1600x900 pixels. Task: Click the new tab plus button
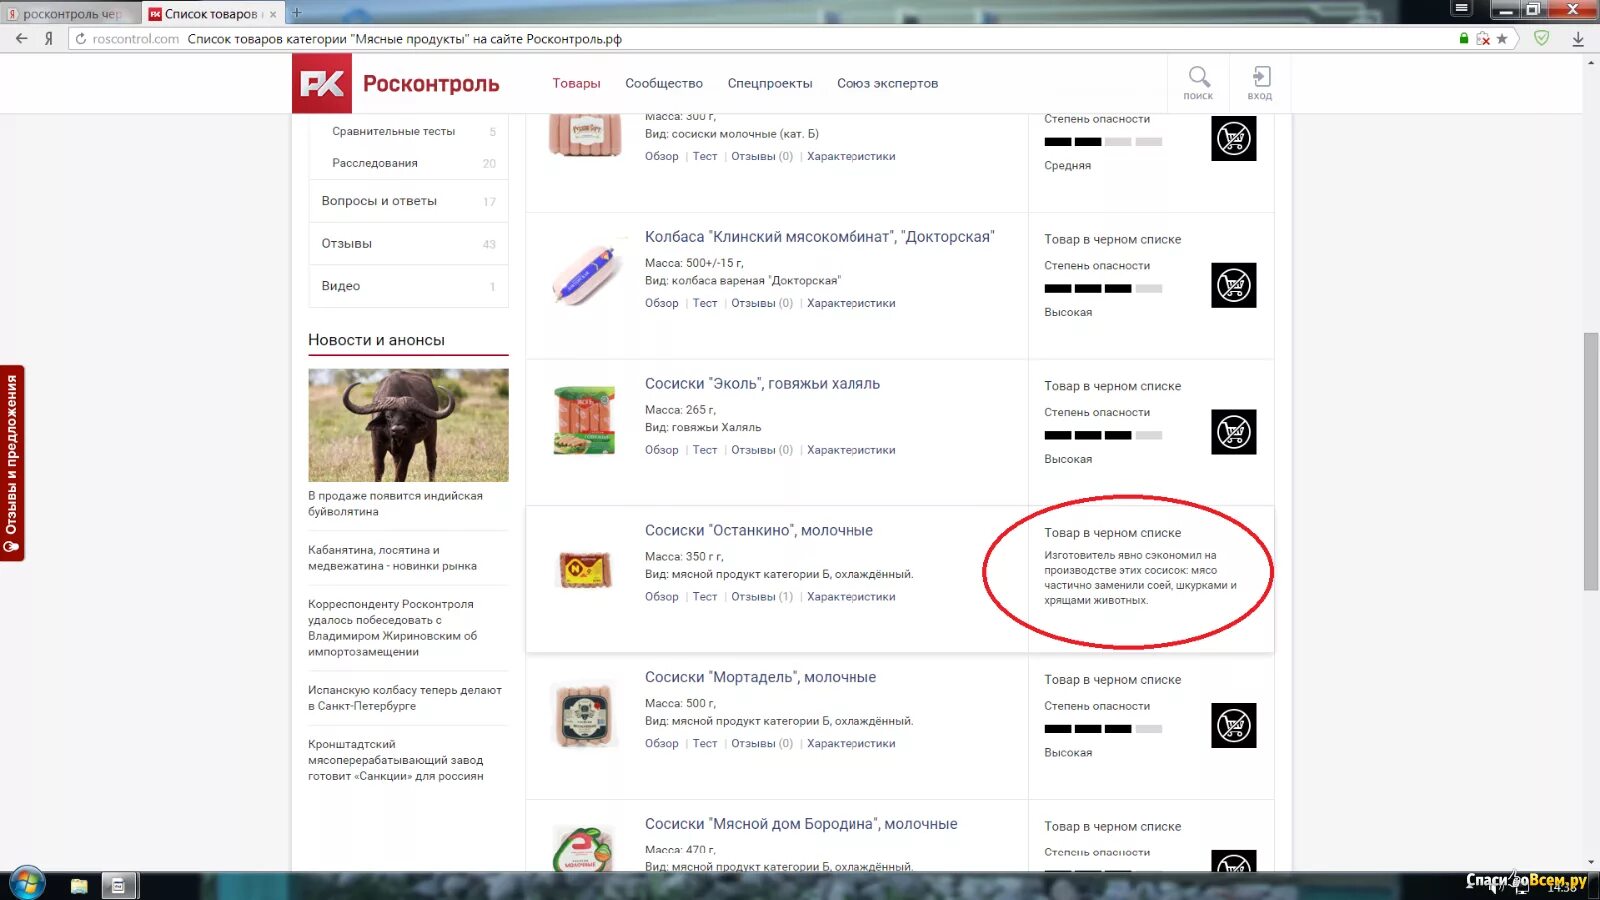point(296,13)
